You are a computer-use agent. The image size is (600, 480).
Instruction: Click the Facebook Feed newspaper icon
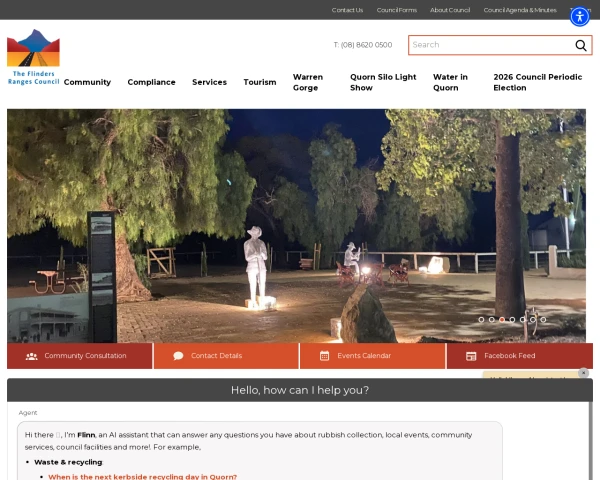(x=471, y=356)
